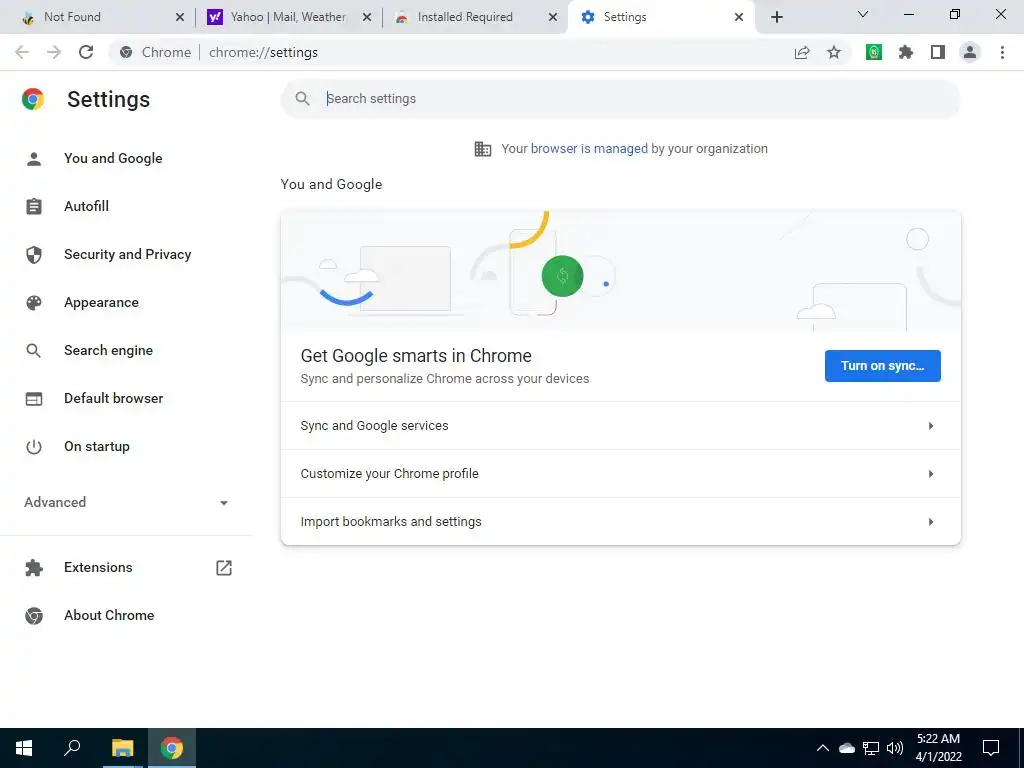Open the Windows Start menu
Screen dimensions: 1024x768
coord(24,748)
